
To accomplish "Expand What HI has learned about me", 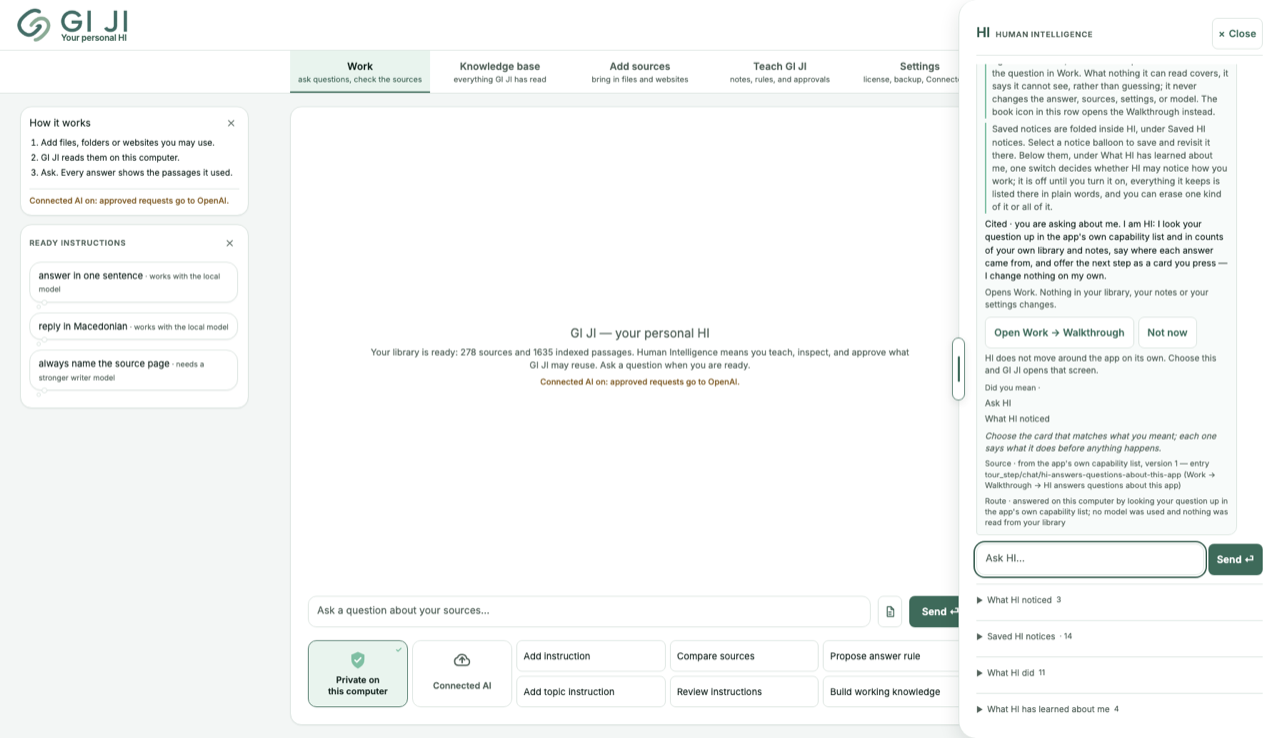I will pos(1119,709).
